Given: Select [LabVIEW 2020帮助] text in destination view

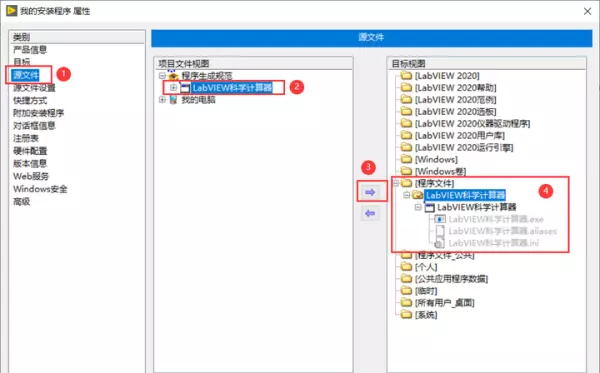Looking at the screenshot, I should pos(455,88).
